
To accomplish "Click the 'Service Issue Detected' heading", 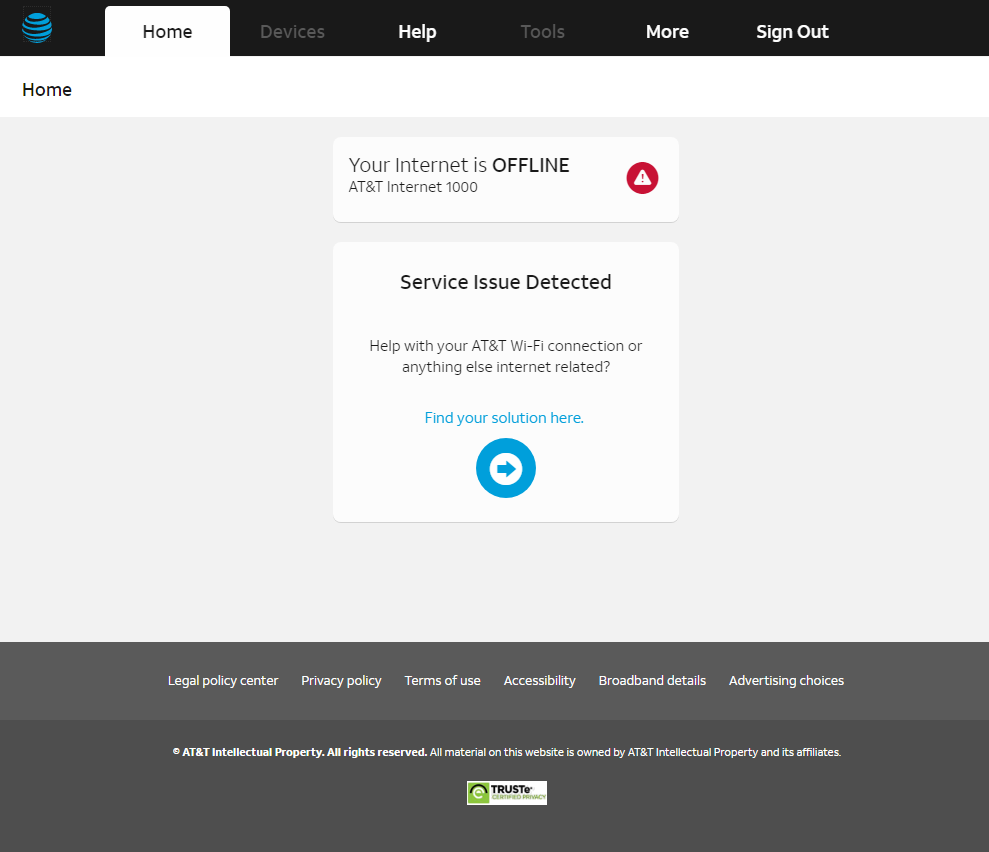I will 505,282.
